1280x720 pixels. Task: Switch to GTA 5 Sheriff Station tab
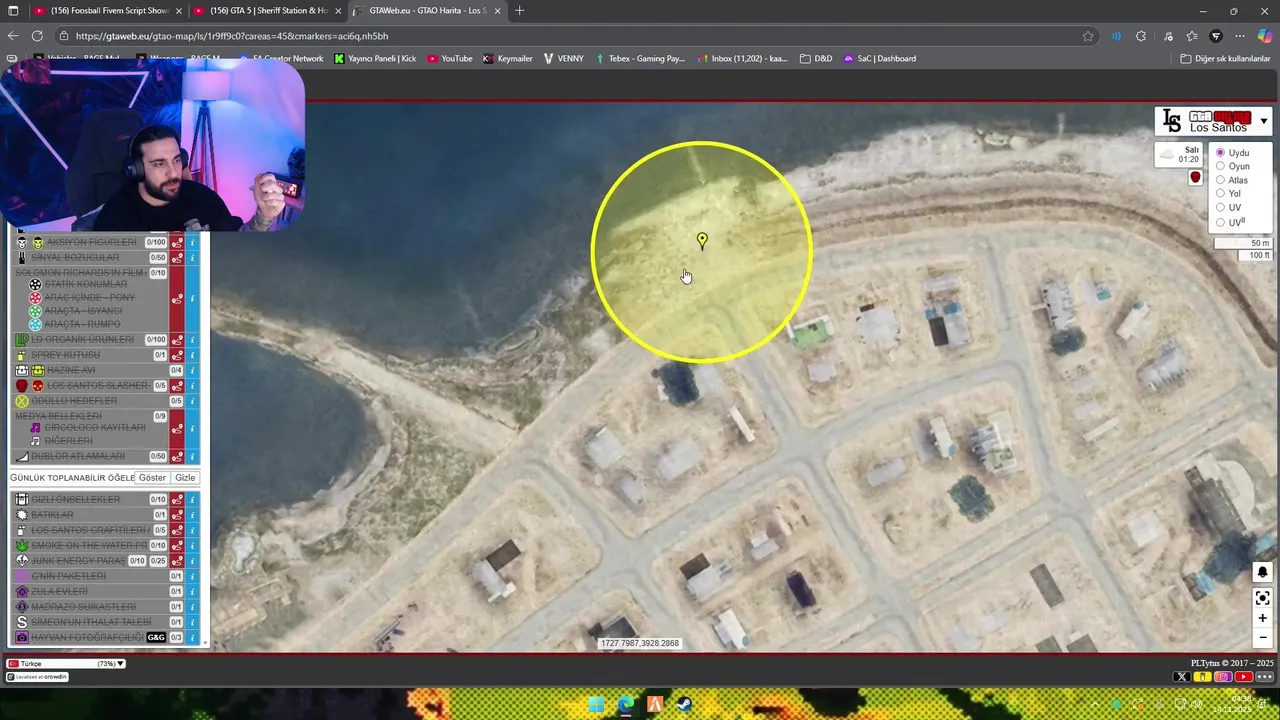[266, 11]
